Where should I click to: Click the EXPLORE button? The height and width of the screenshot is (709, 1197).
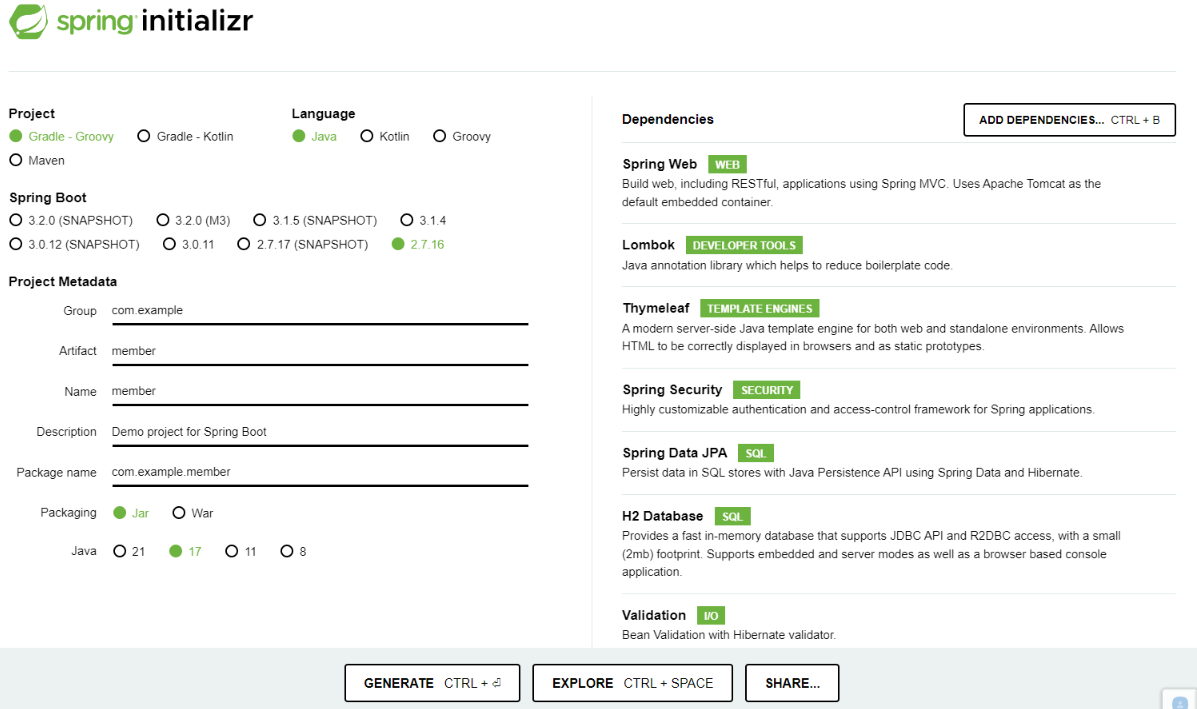tap(632, 683)
